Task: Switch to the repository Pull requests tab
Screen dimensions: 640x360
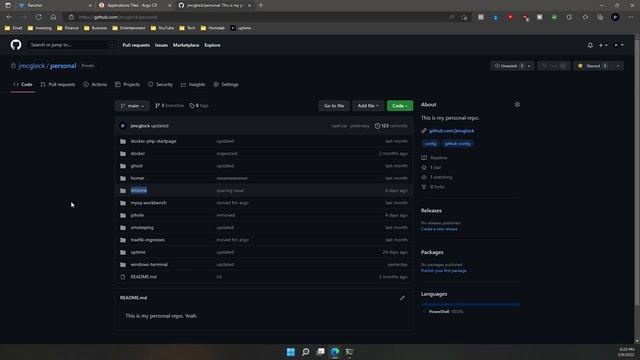Action: 58,84
